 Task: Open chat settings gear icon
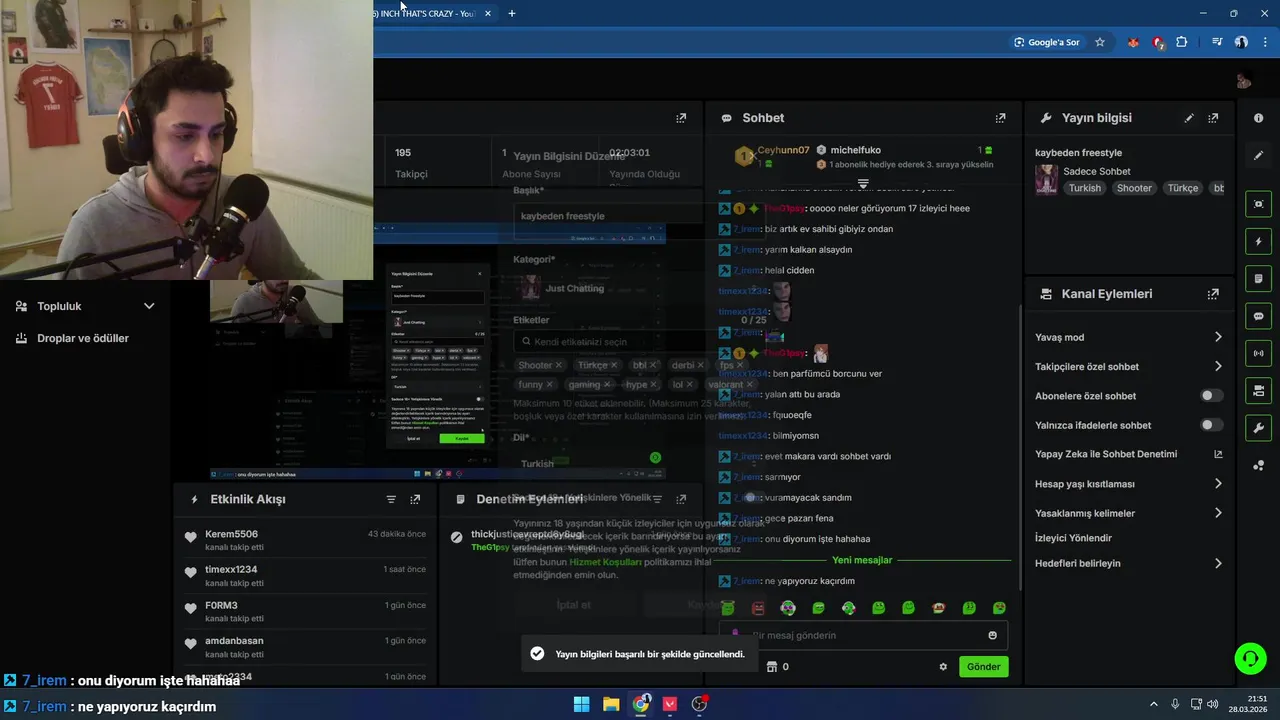pyautogui.click(x=943, y=667)
